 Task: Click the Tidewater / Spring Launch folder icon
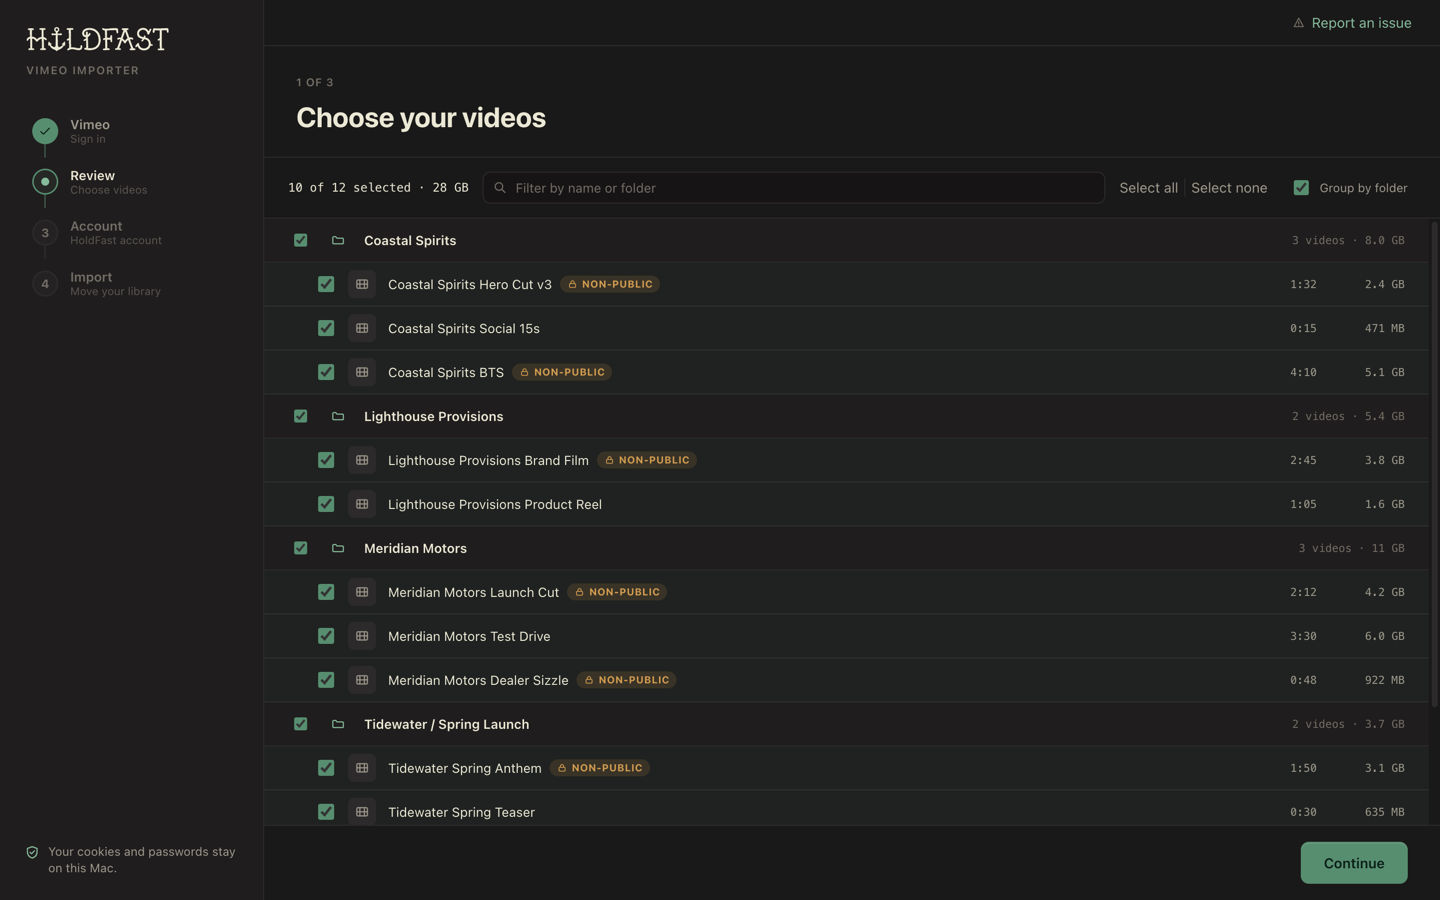338,725
